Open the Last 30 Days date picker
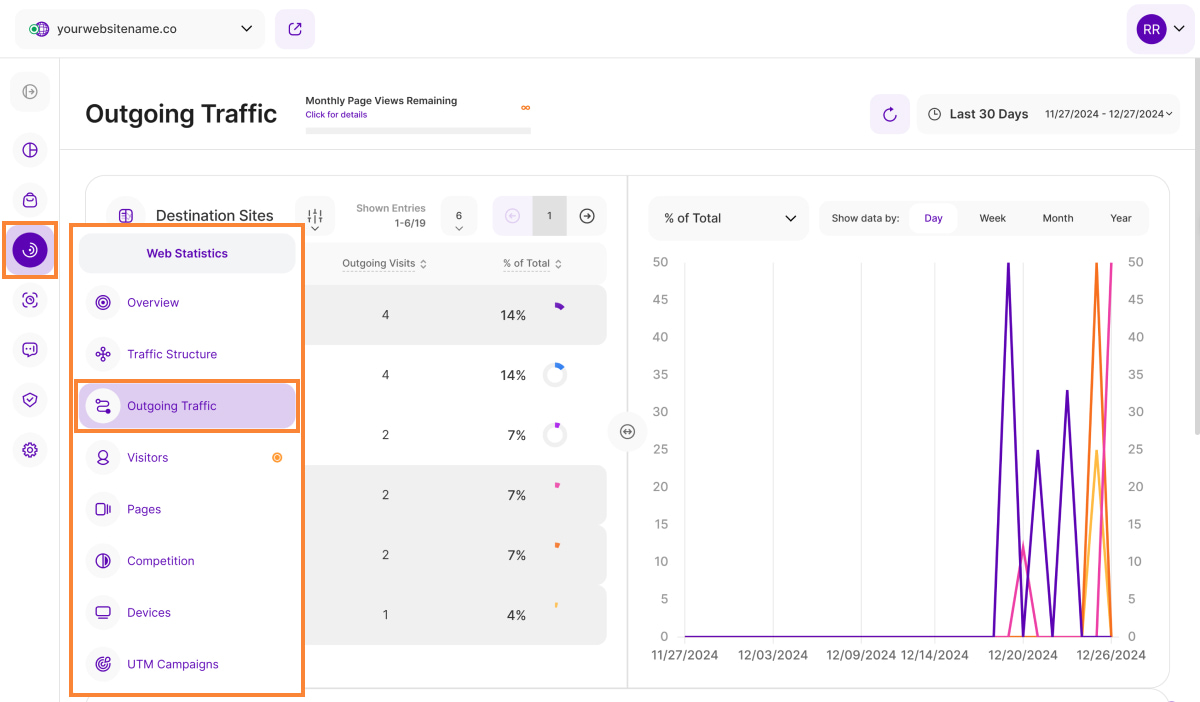This screenshot has height=702, width=1200. coord(1047,114)
